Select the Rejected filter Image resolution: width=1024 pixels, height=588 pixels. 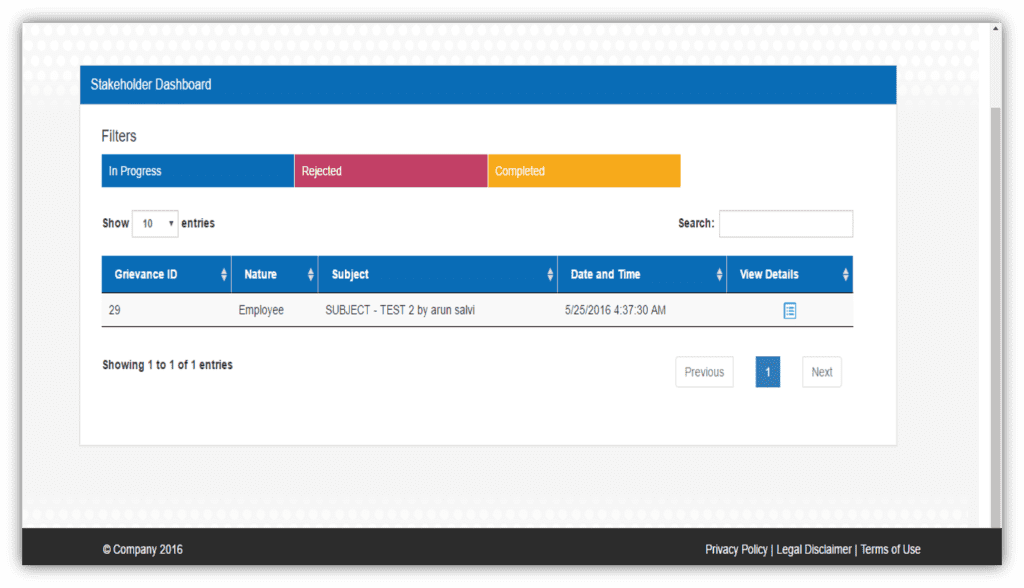point(390,171)
